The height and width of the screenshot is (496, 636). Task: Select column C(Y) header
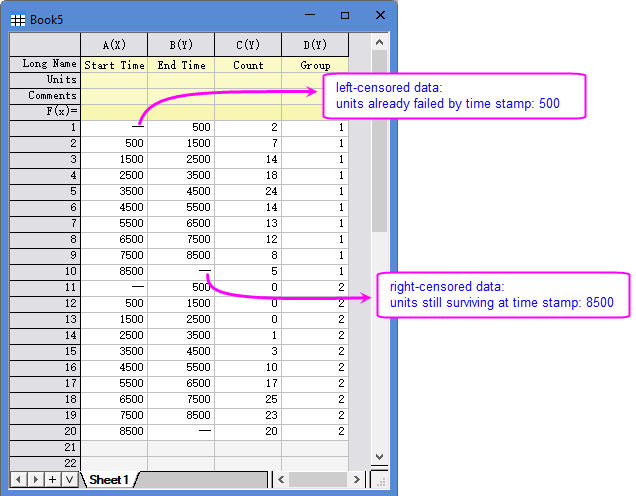[248, 45]
